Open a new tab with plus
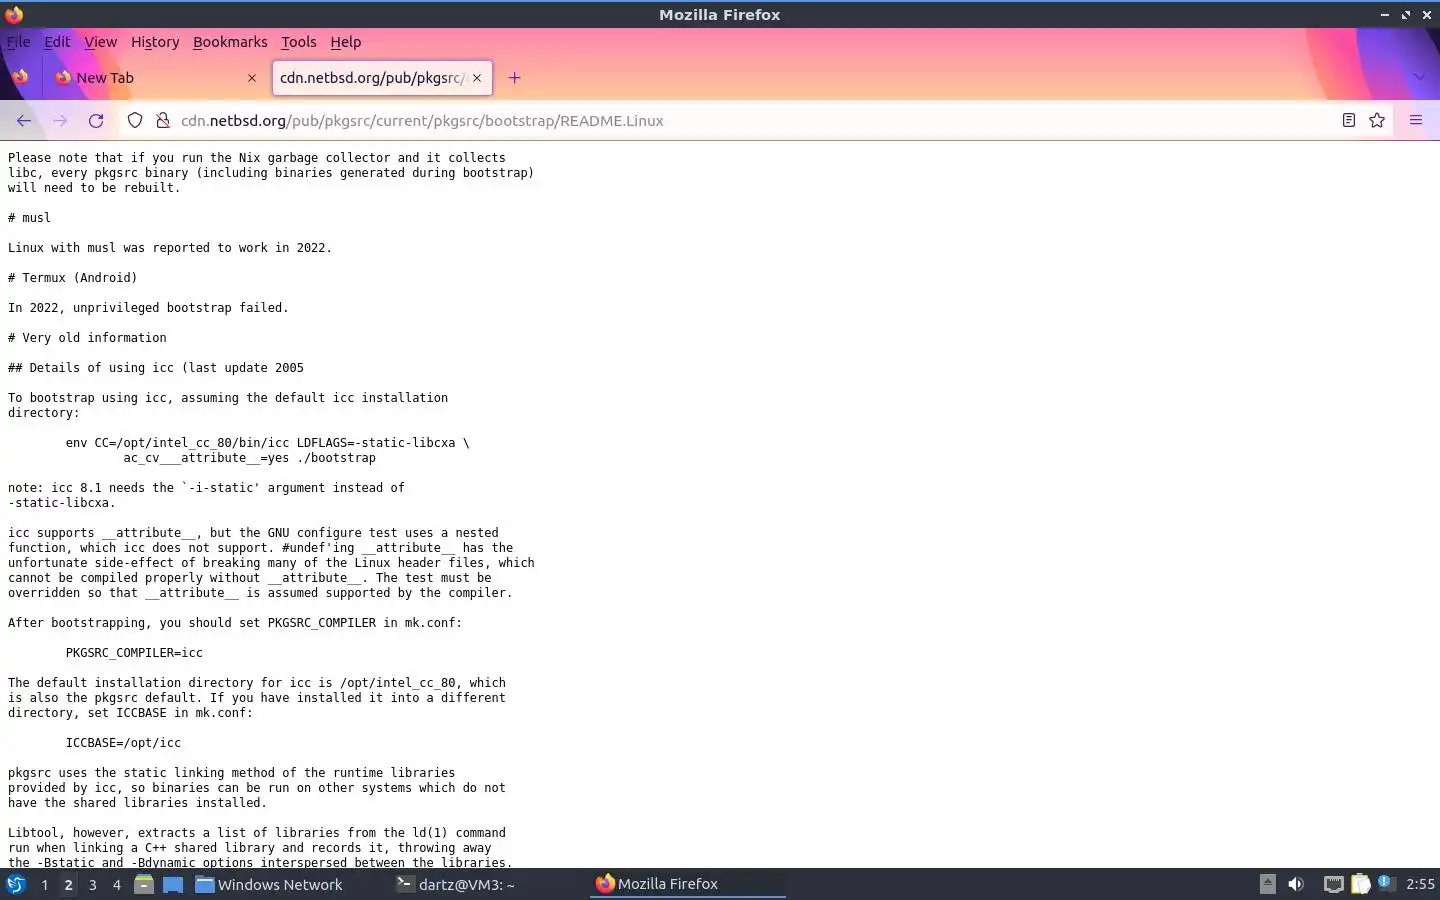 point(515,78)
